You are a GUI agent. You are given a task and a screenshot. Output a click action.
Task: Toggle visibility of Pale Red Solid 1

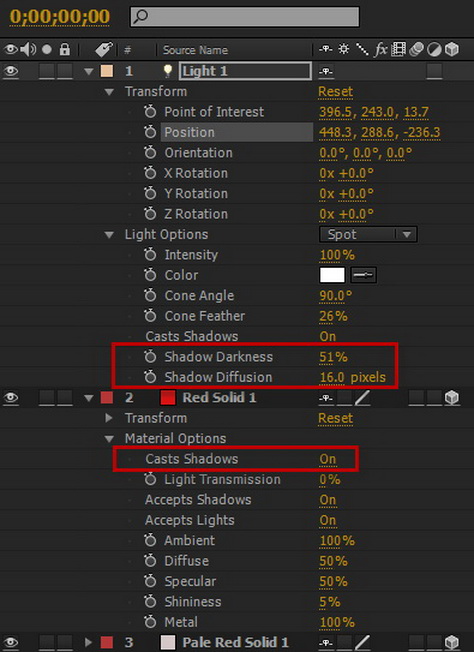(x=11, y=642)
